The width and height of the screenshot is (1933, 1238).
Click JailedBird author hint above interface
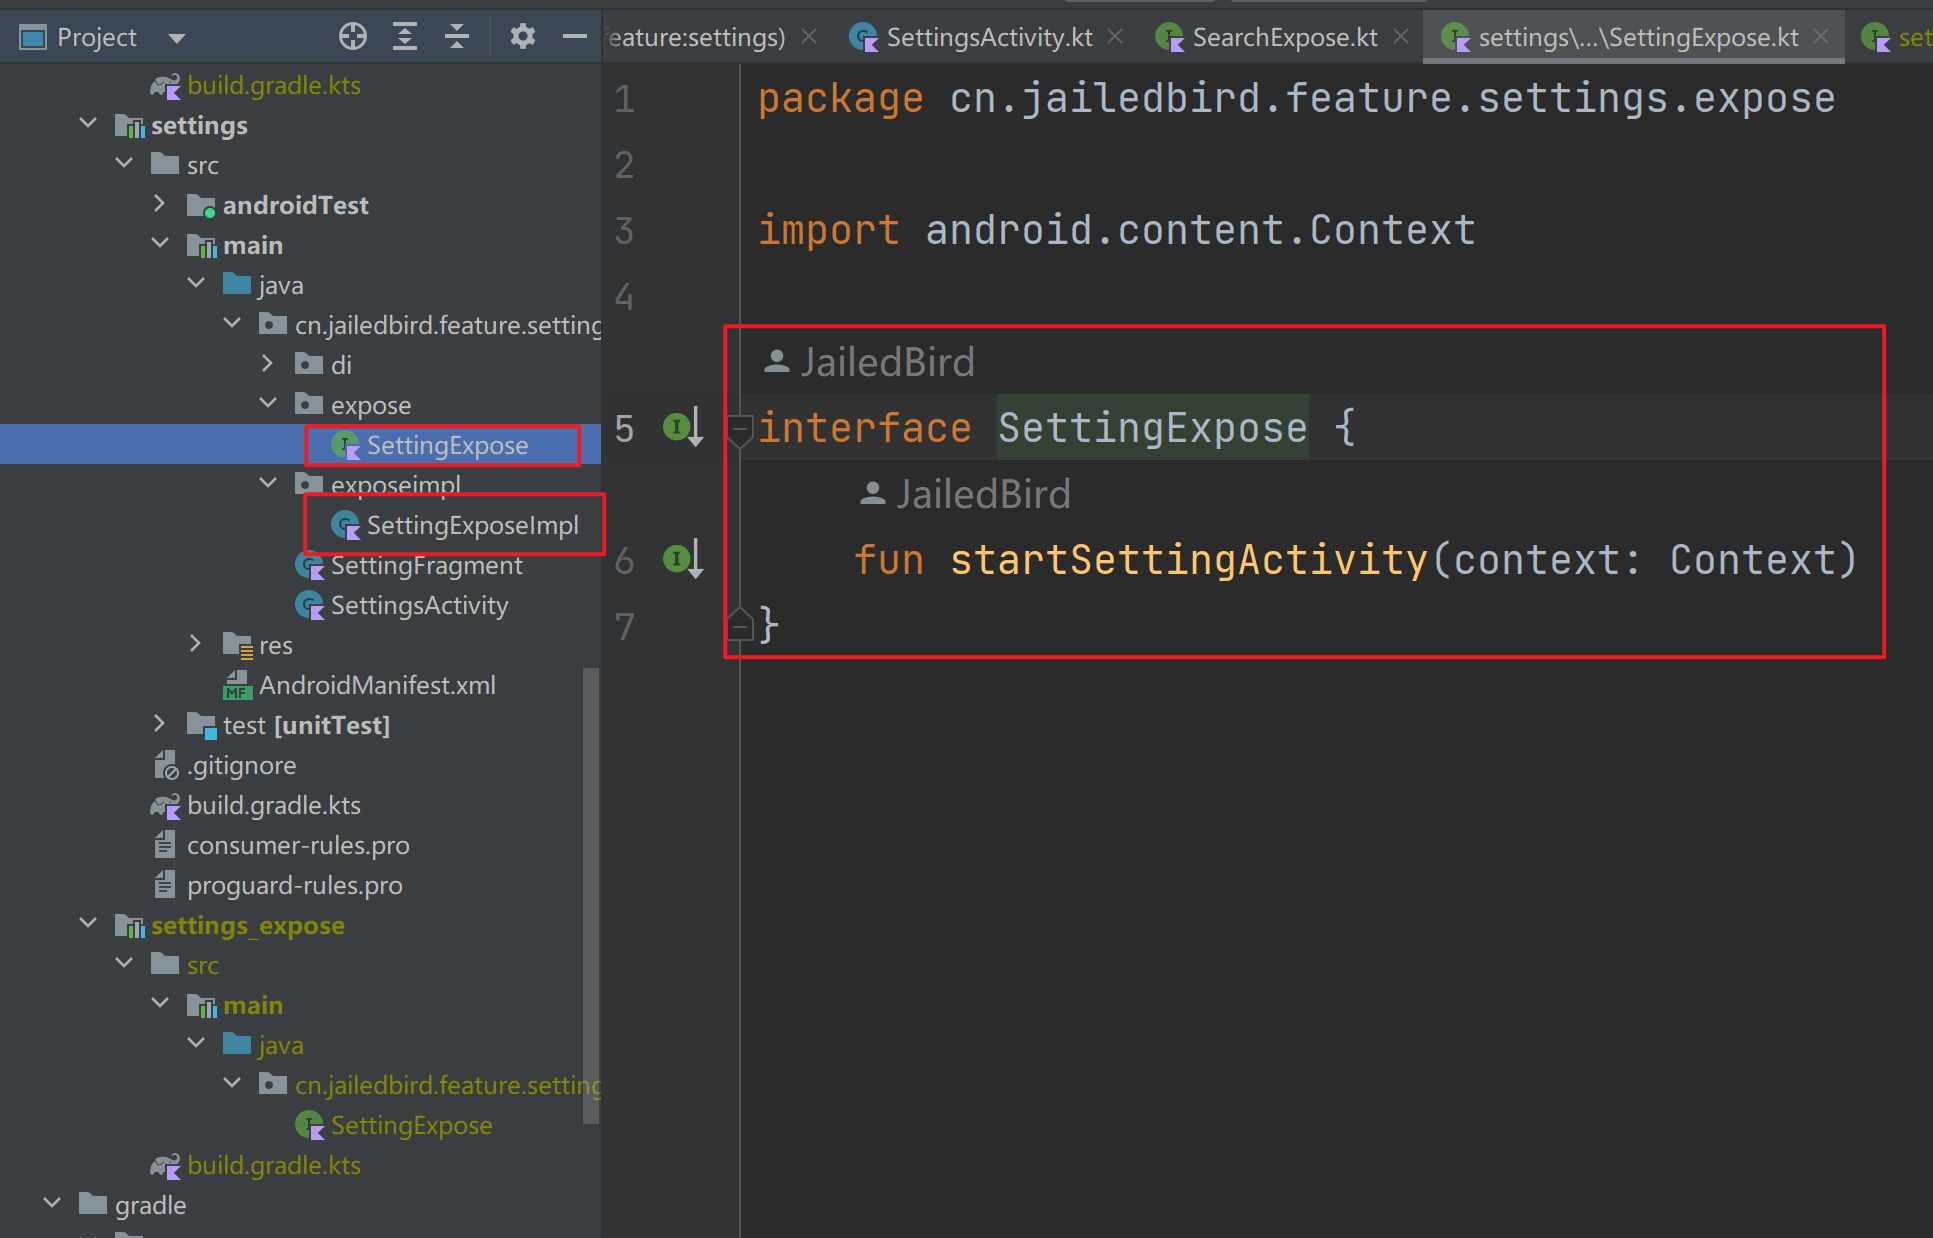tap(886, 362)
